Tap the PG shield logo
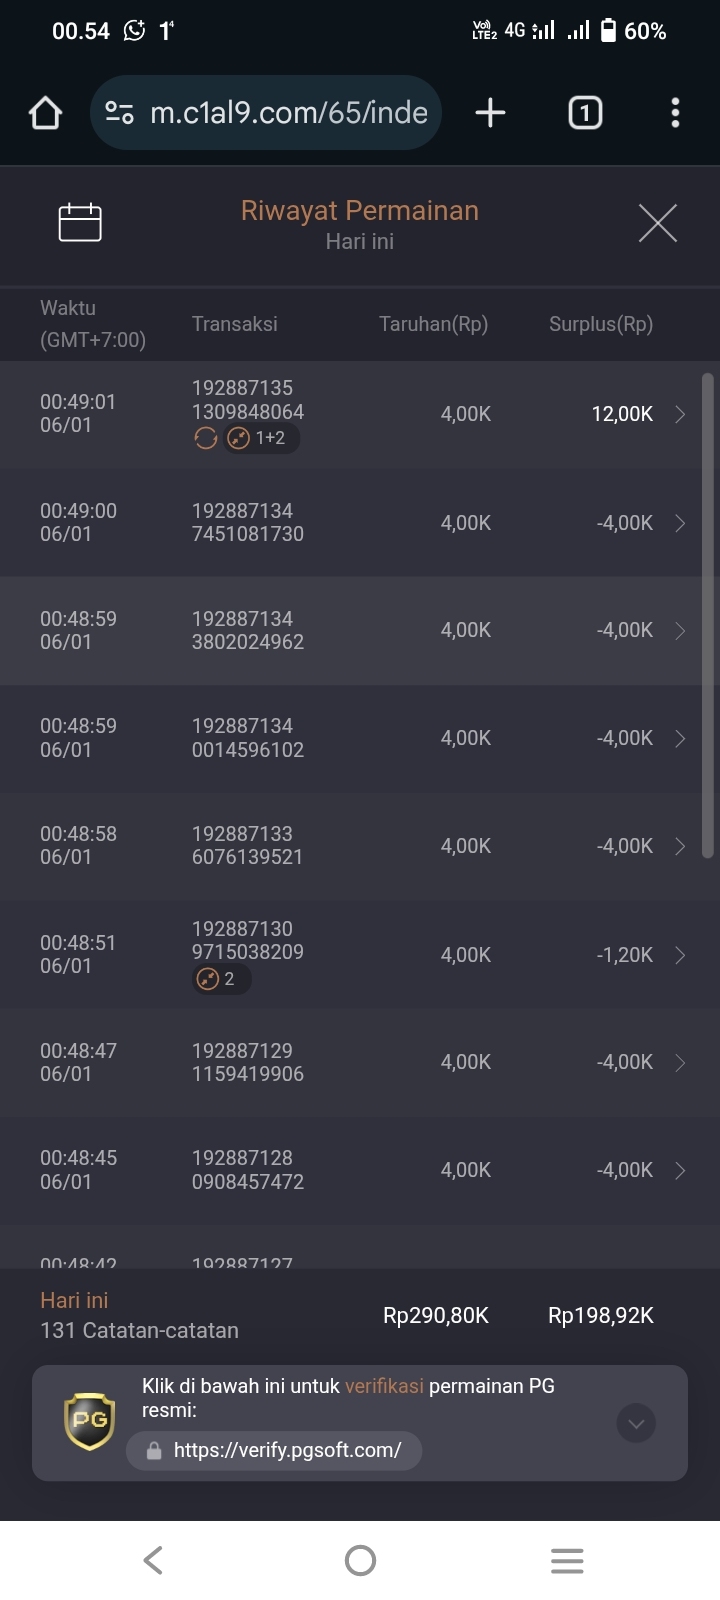Viewport: 720px width, 1600px height. point(90,1421)
